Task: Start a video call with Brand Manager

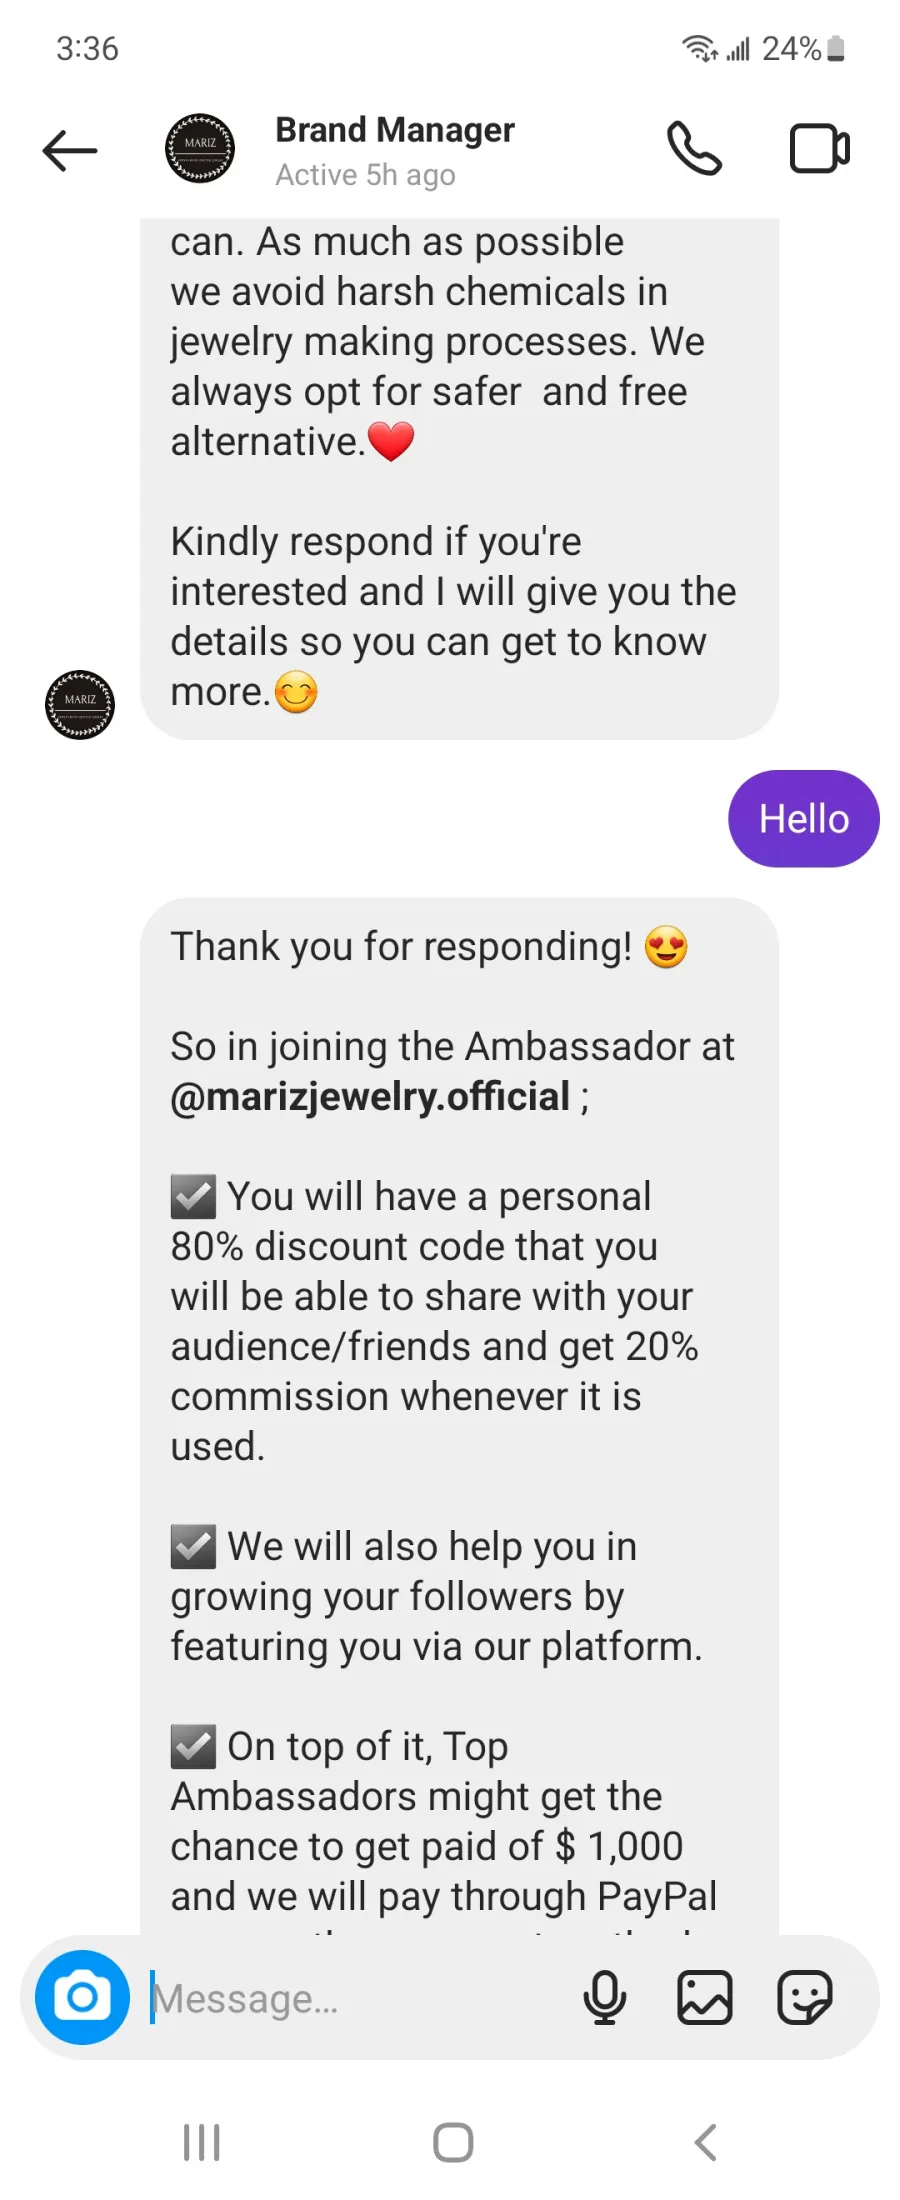Action: 820,149
